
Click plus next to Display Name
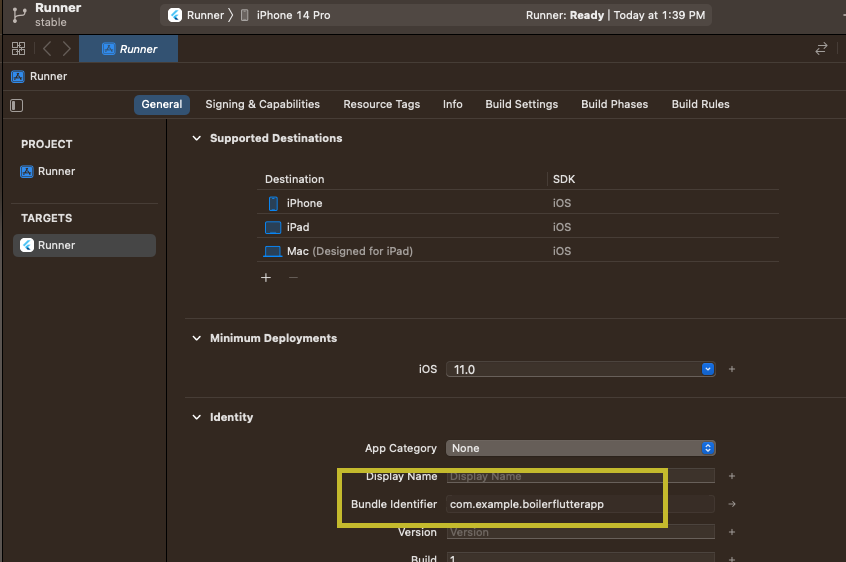point(732,476)
